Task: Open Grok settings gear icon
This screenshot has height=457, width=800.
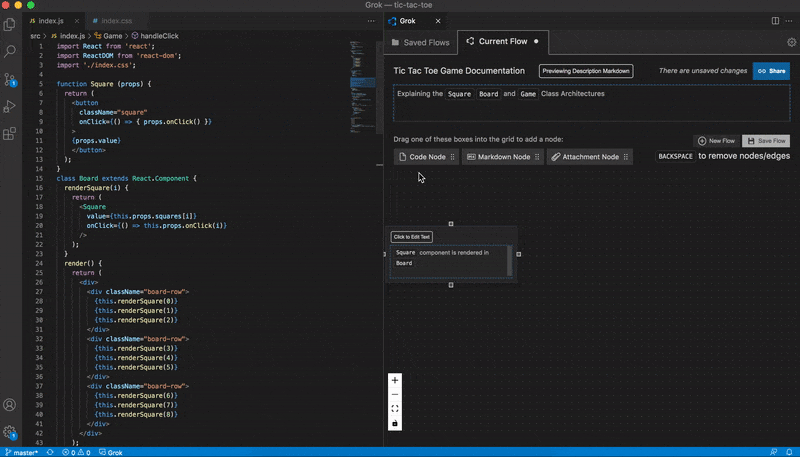Action: tap(791, 42)
